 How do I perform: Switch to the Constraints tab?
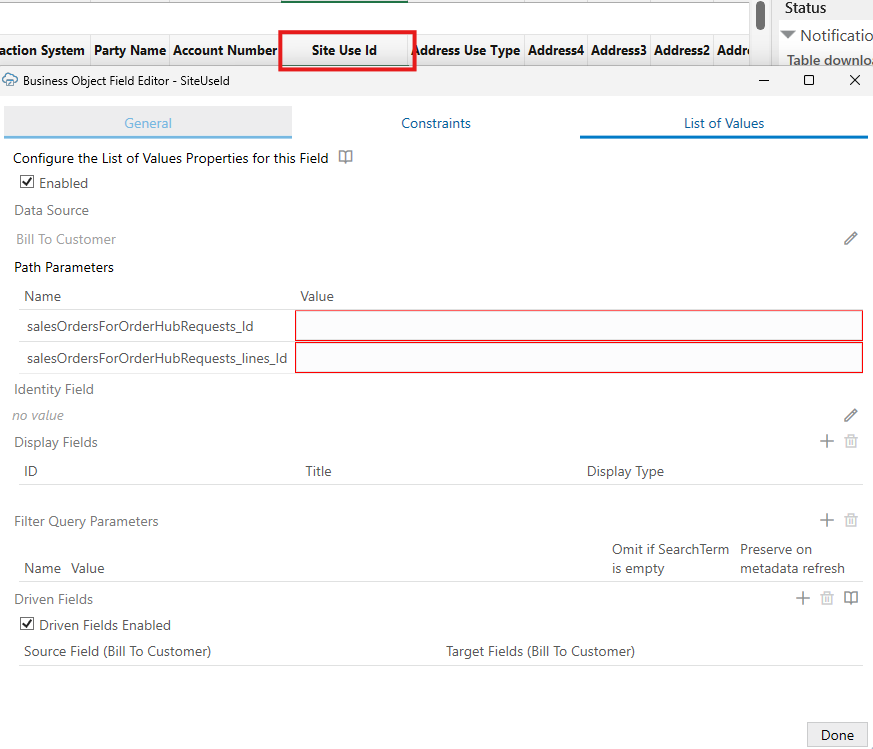coord(436,123)
